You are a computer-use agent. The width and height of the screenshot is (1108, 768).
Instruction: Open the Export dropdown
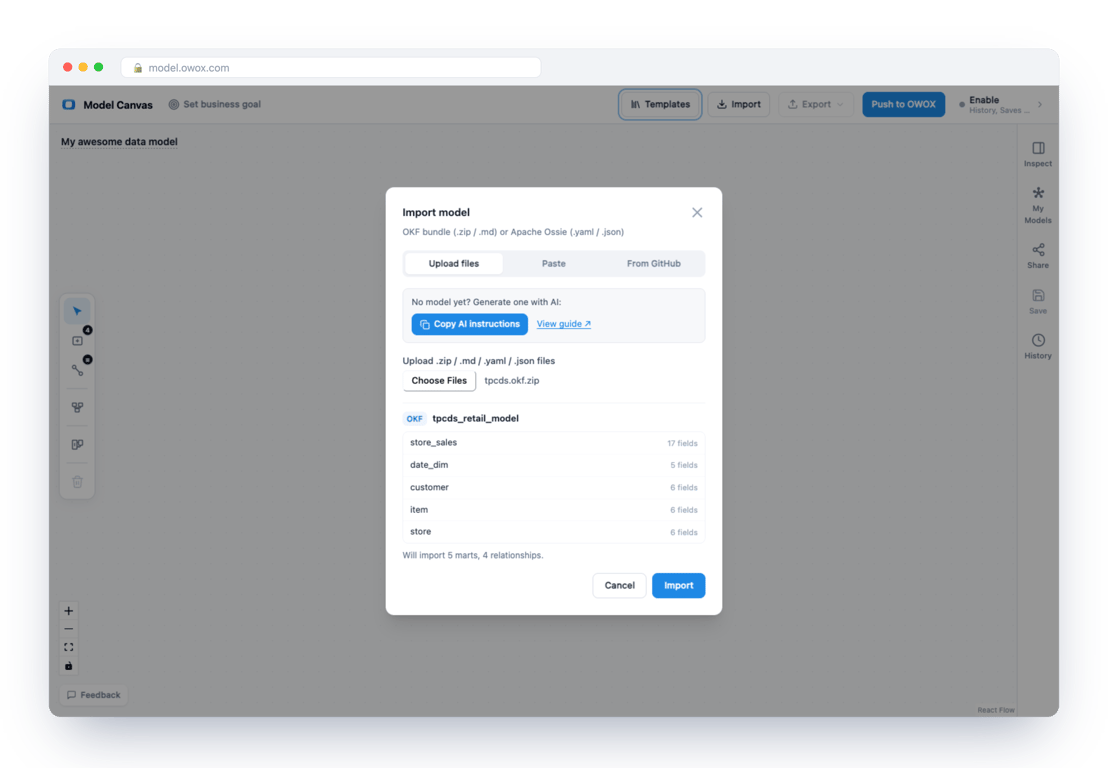[815, 105]
